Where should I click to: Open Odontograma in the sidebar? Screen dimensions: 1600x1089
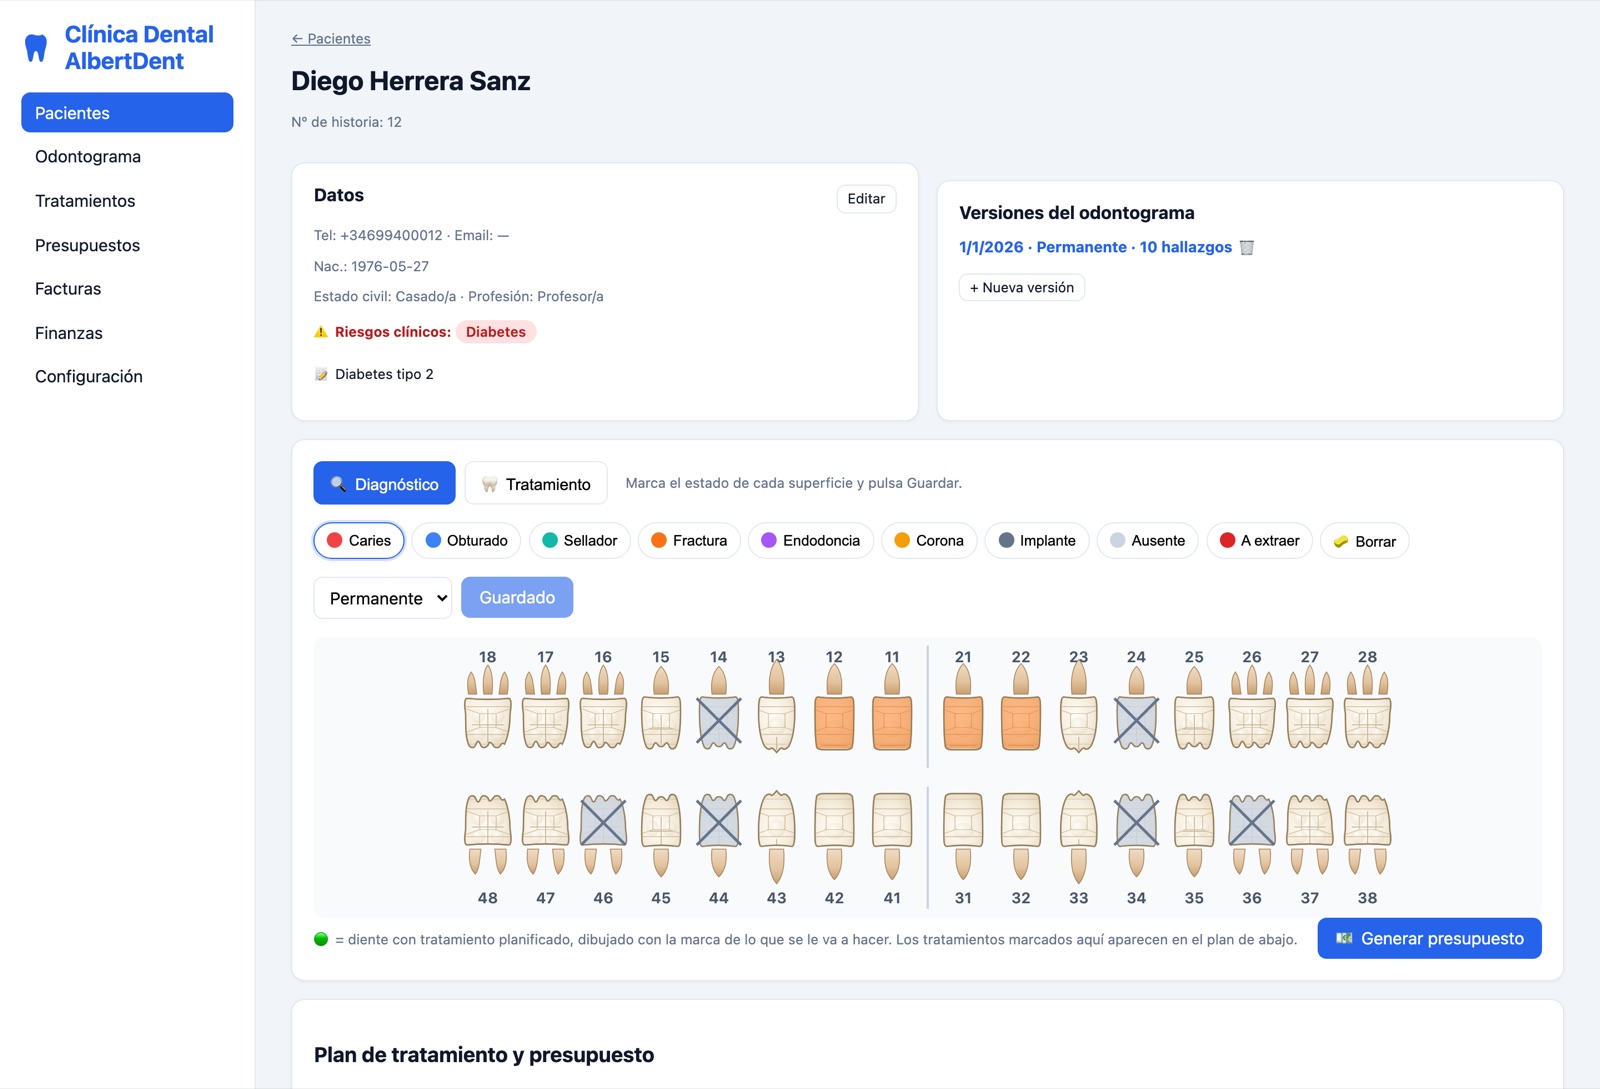point(127,157)
